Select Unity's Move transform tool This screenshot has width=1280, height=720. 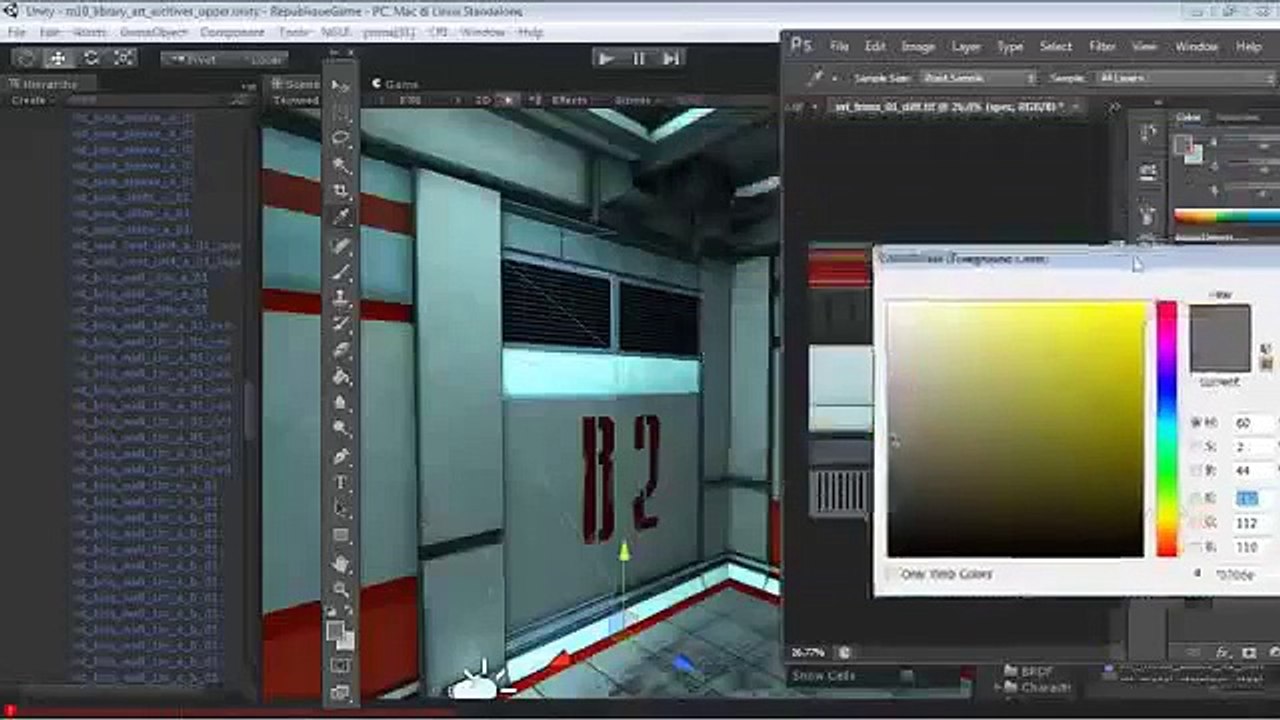(x=59, y=59)
